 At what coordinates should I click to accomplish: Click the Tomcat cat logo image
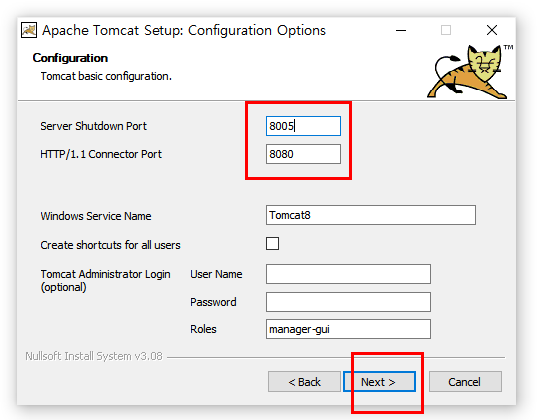468,72
